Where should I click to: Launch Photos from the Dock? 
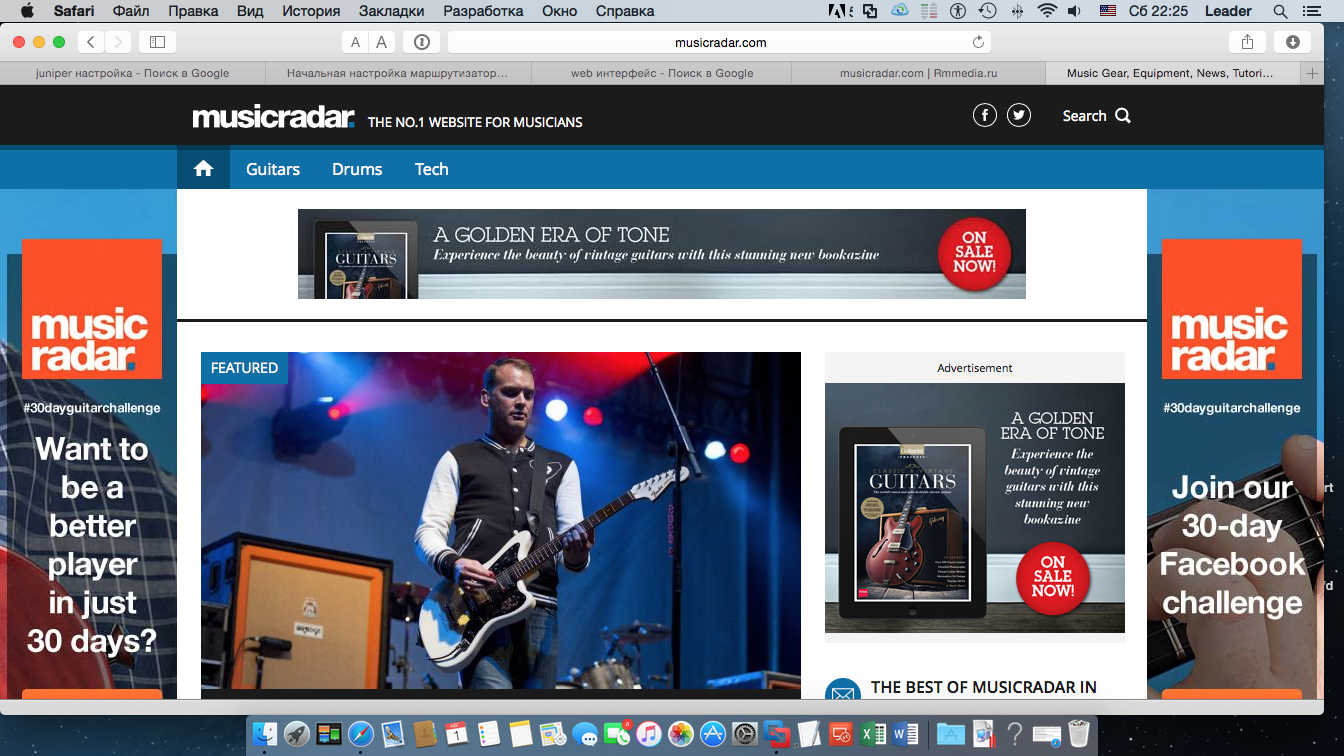click(681, 735)
